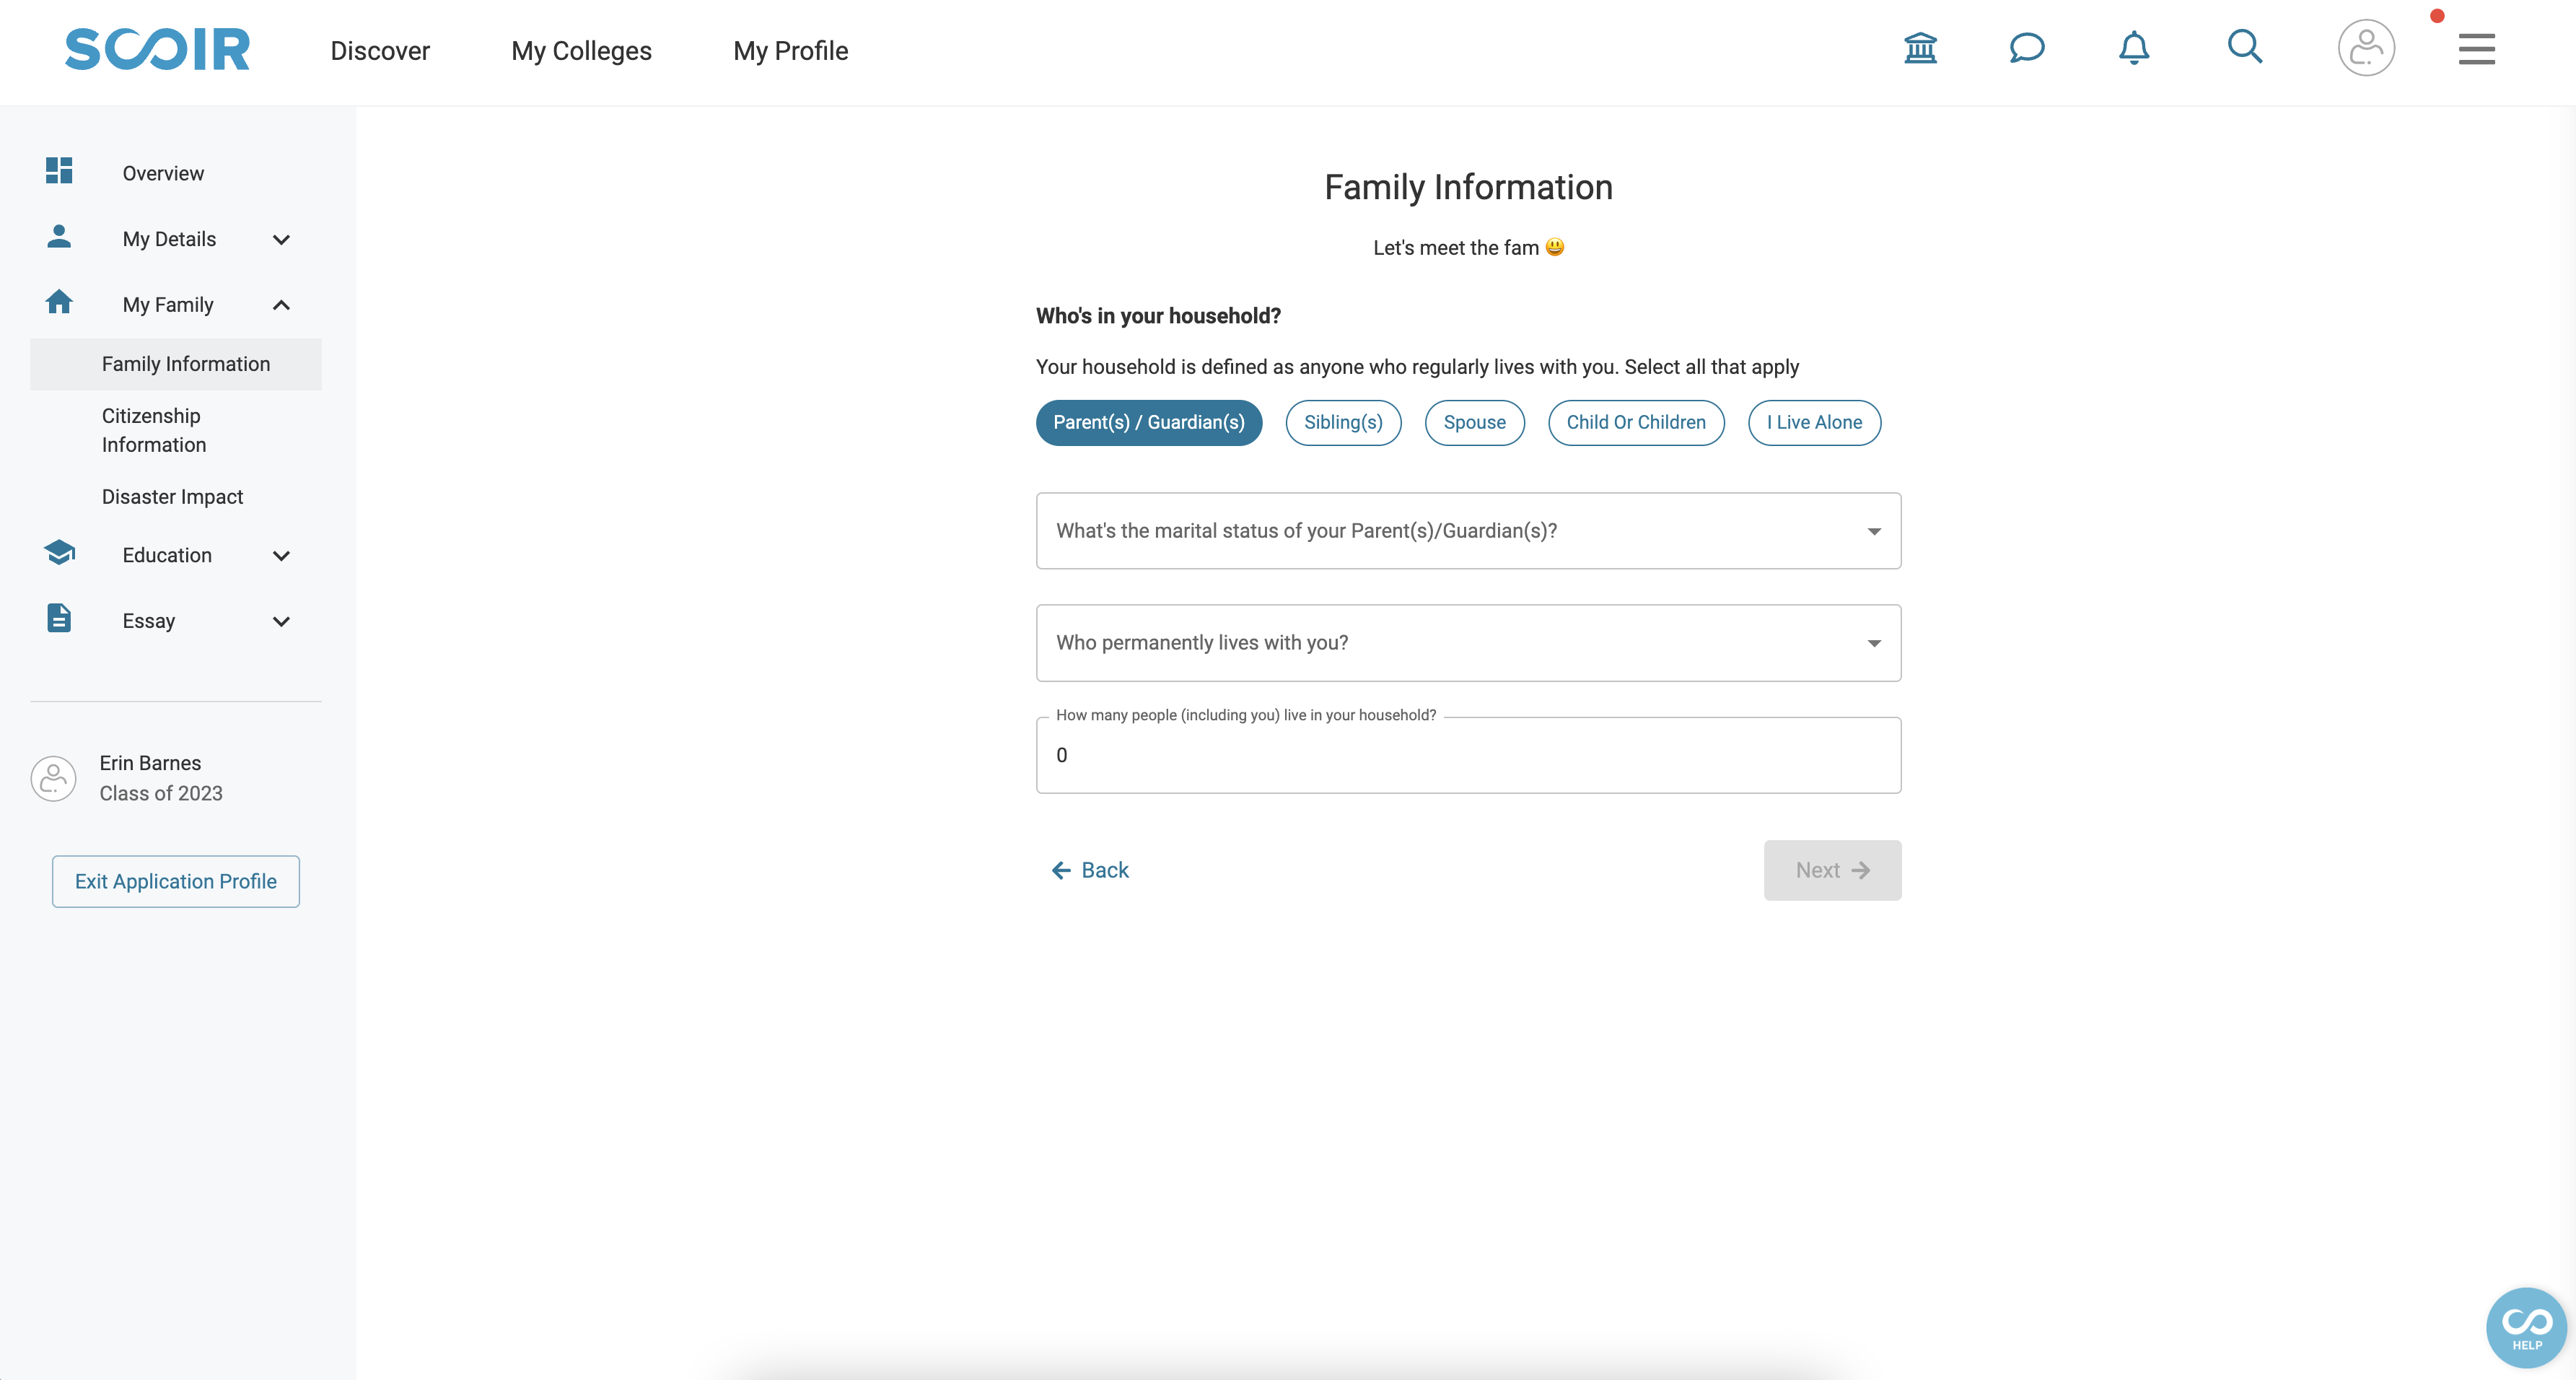The height and width of the screenshot is (1380, 2576).
Task: Toggle I Live Alone chip
Action: 1814,423
